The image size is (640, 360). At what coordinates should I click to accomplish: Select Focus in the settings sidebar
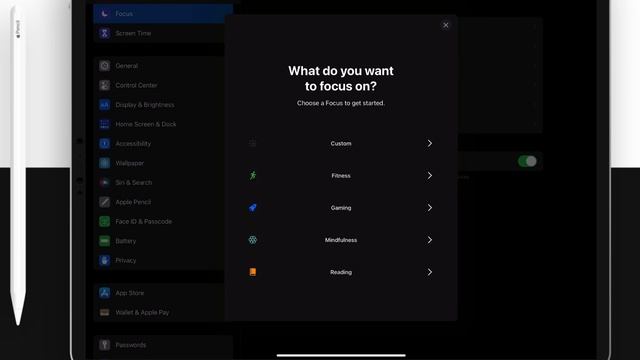[x=163, y=14]
